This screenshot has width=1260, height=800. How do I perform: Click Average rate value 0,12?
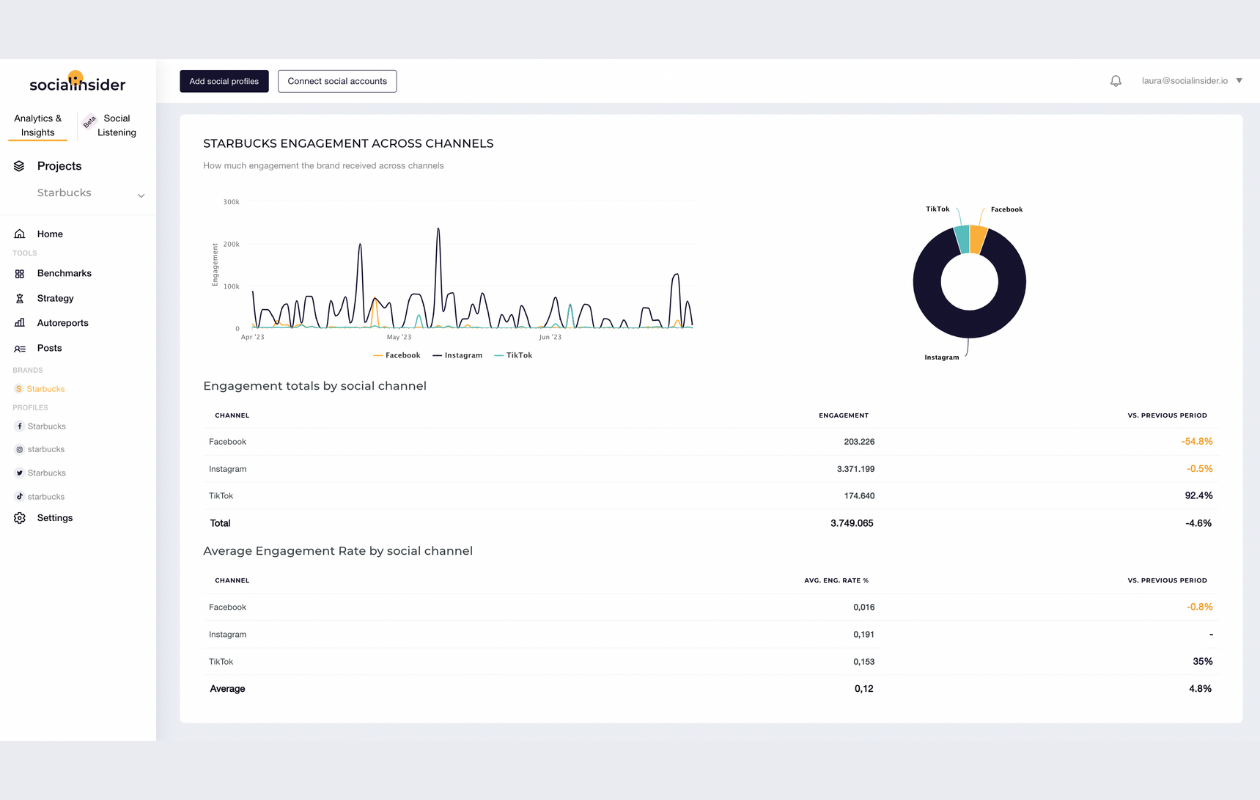coord(863,689)
